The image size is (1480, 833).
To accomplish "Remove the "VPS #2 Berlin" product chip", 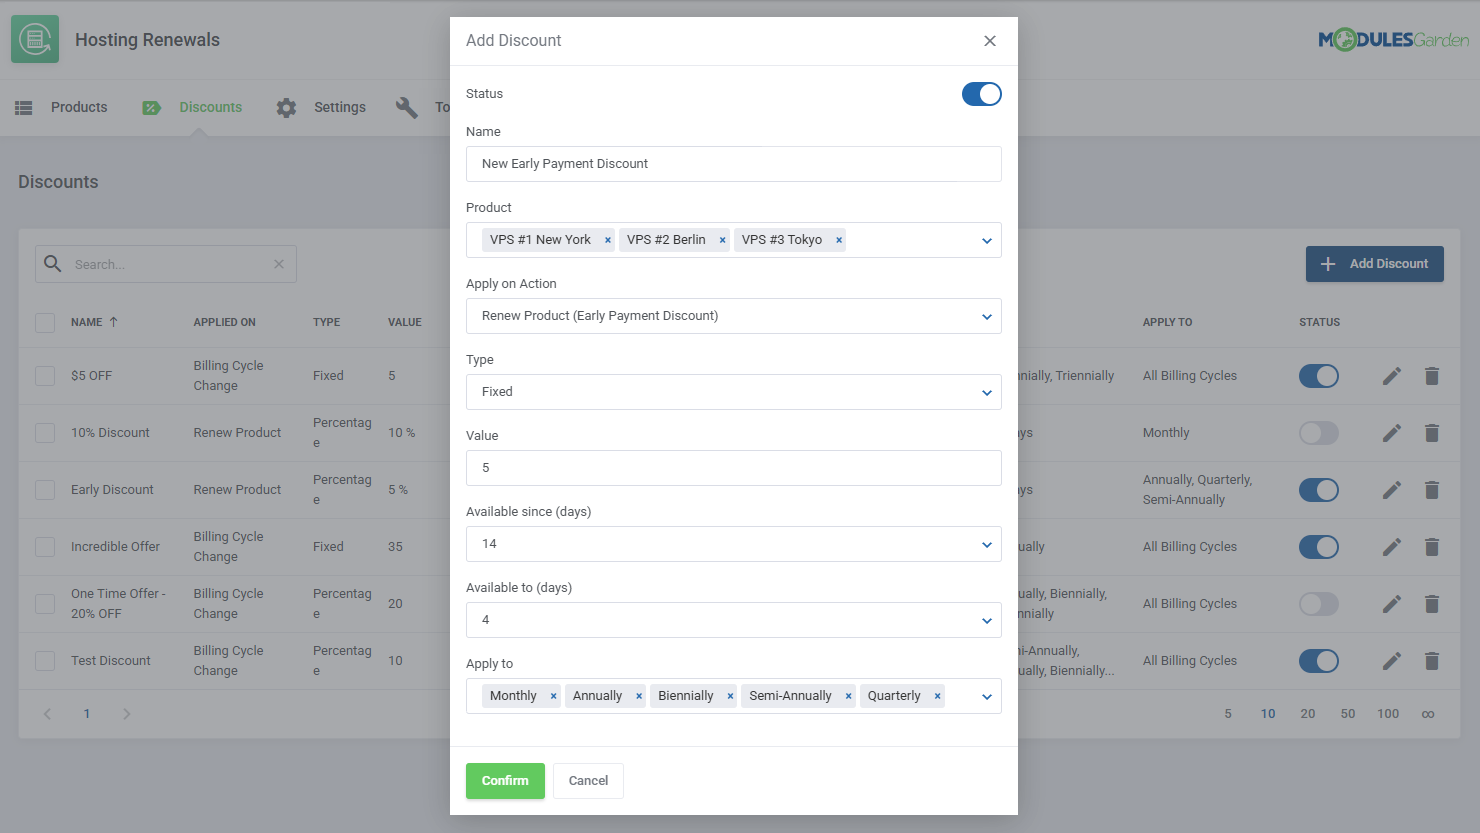I will coord(722,240).
